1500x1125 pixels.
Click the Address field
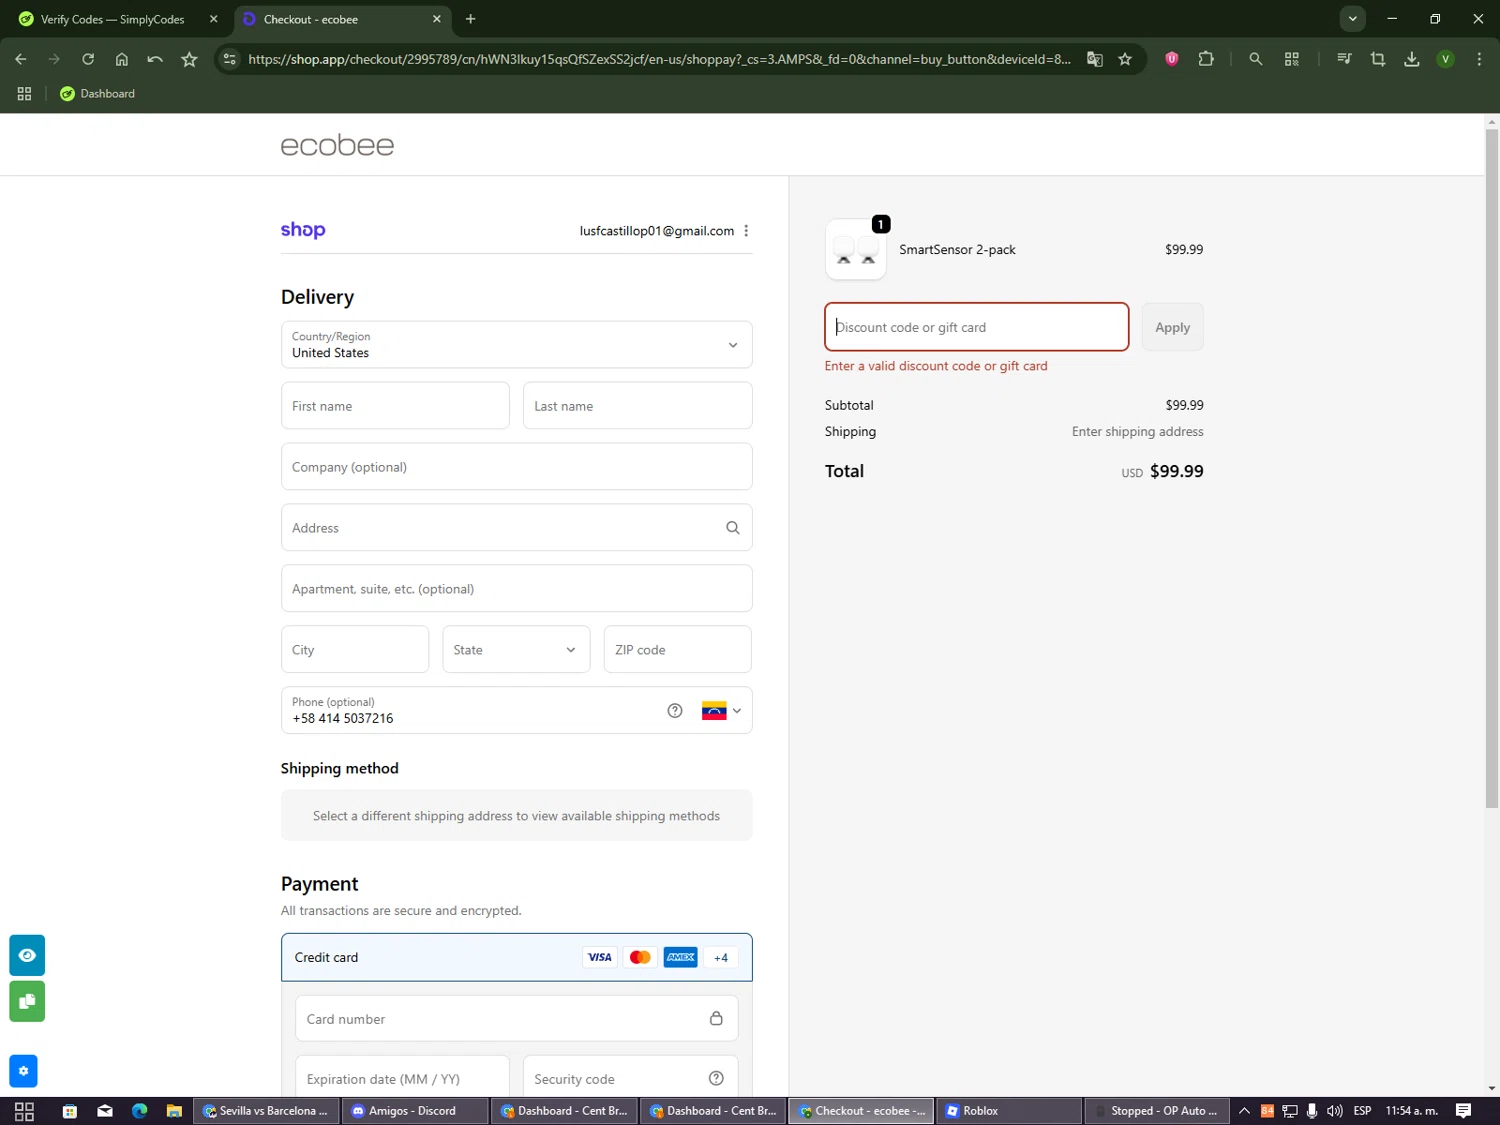[x=517, y=528]
